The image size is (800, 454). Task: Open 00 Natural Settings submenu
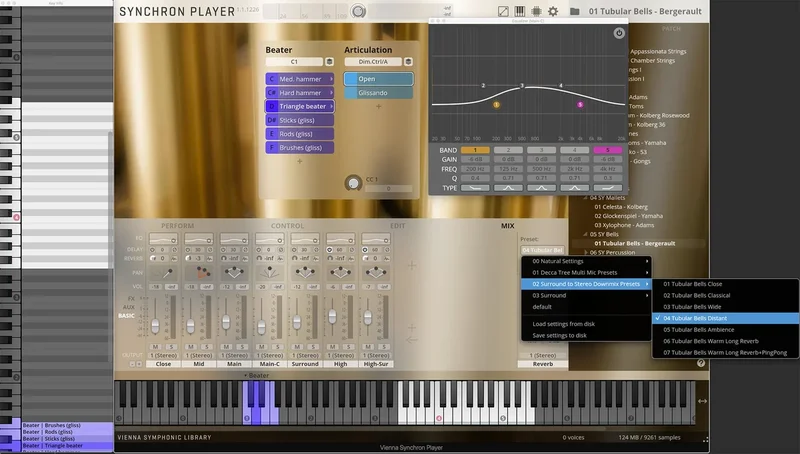coord(586,261)
